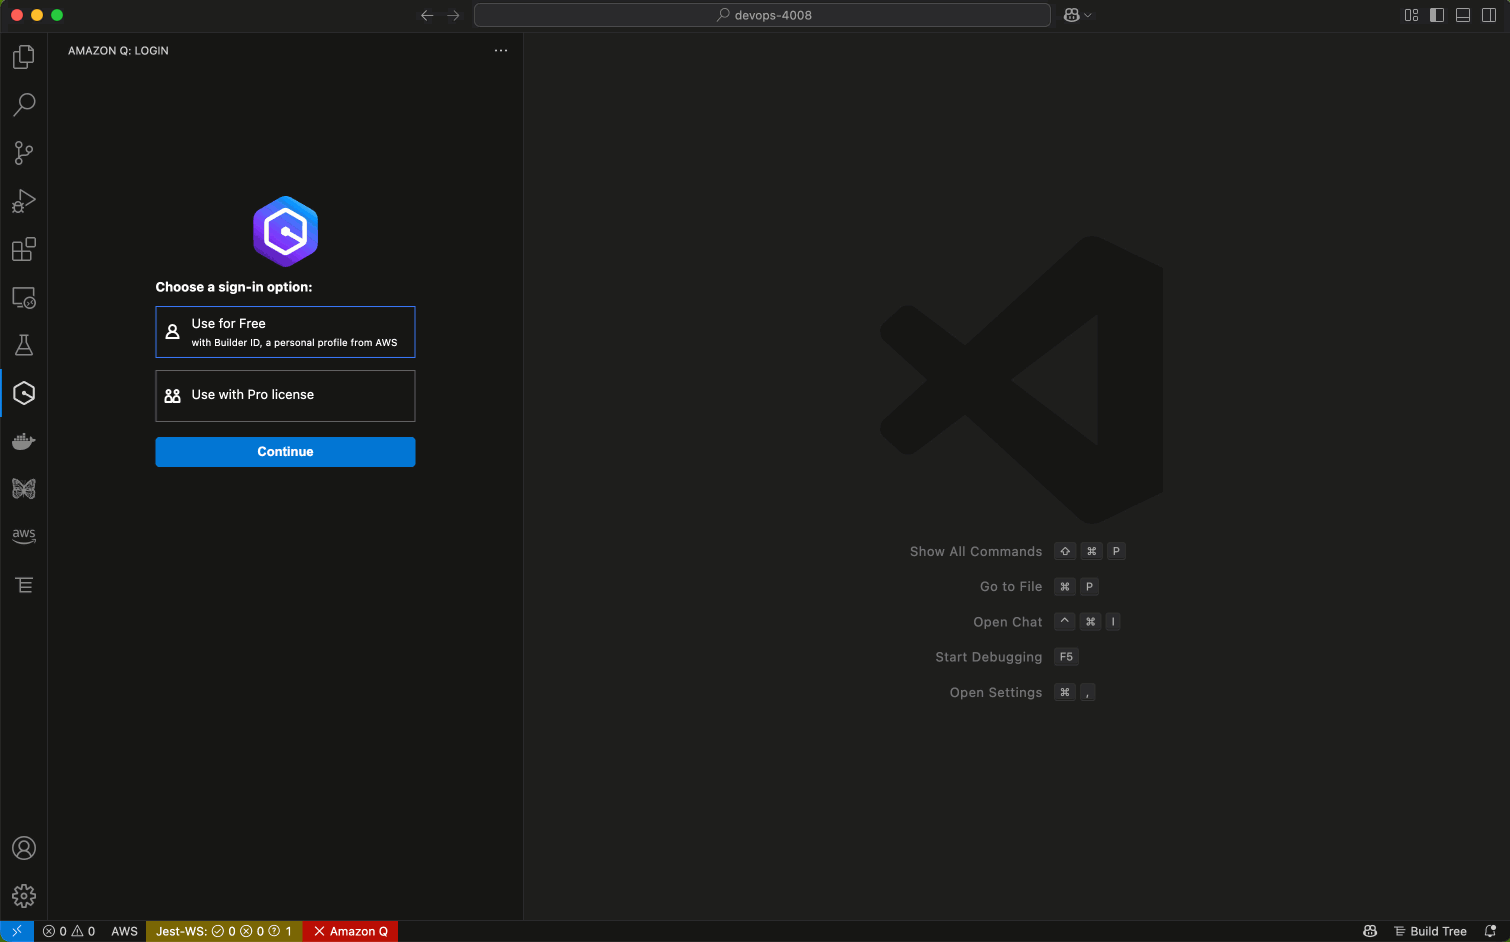The width and height of the screenshot is (1510, 942).
Task: Open the Extensions view icon
Action: click(x=24, y=249)
